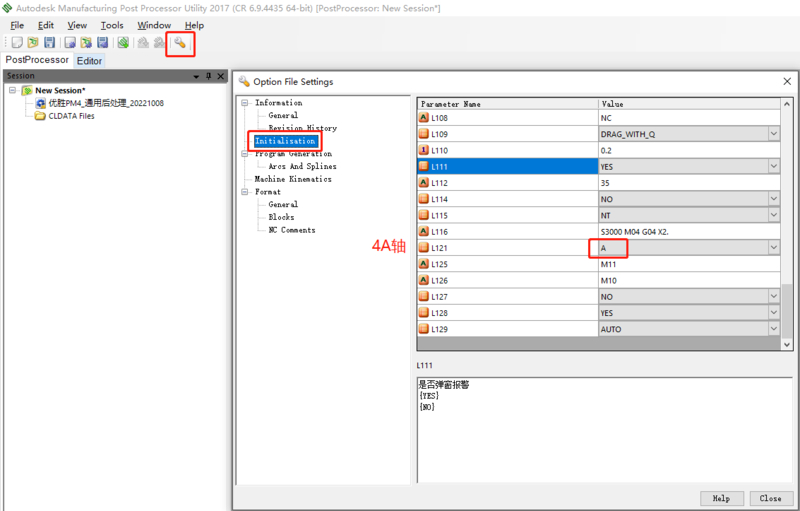Image resolution: width=800 pixels, height=511 pixels.
Task: Open the L121 axis value dropdown
Action: [x=773, y=248]
